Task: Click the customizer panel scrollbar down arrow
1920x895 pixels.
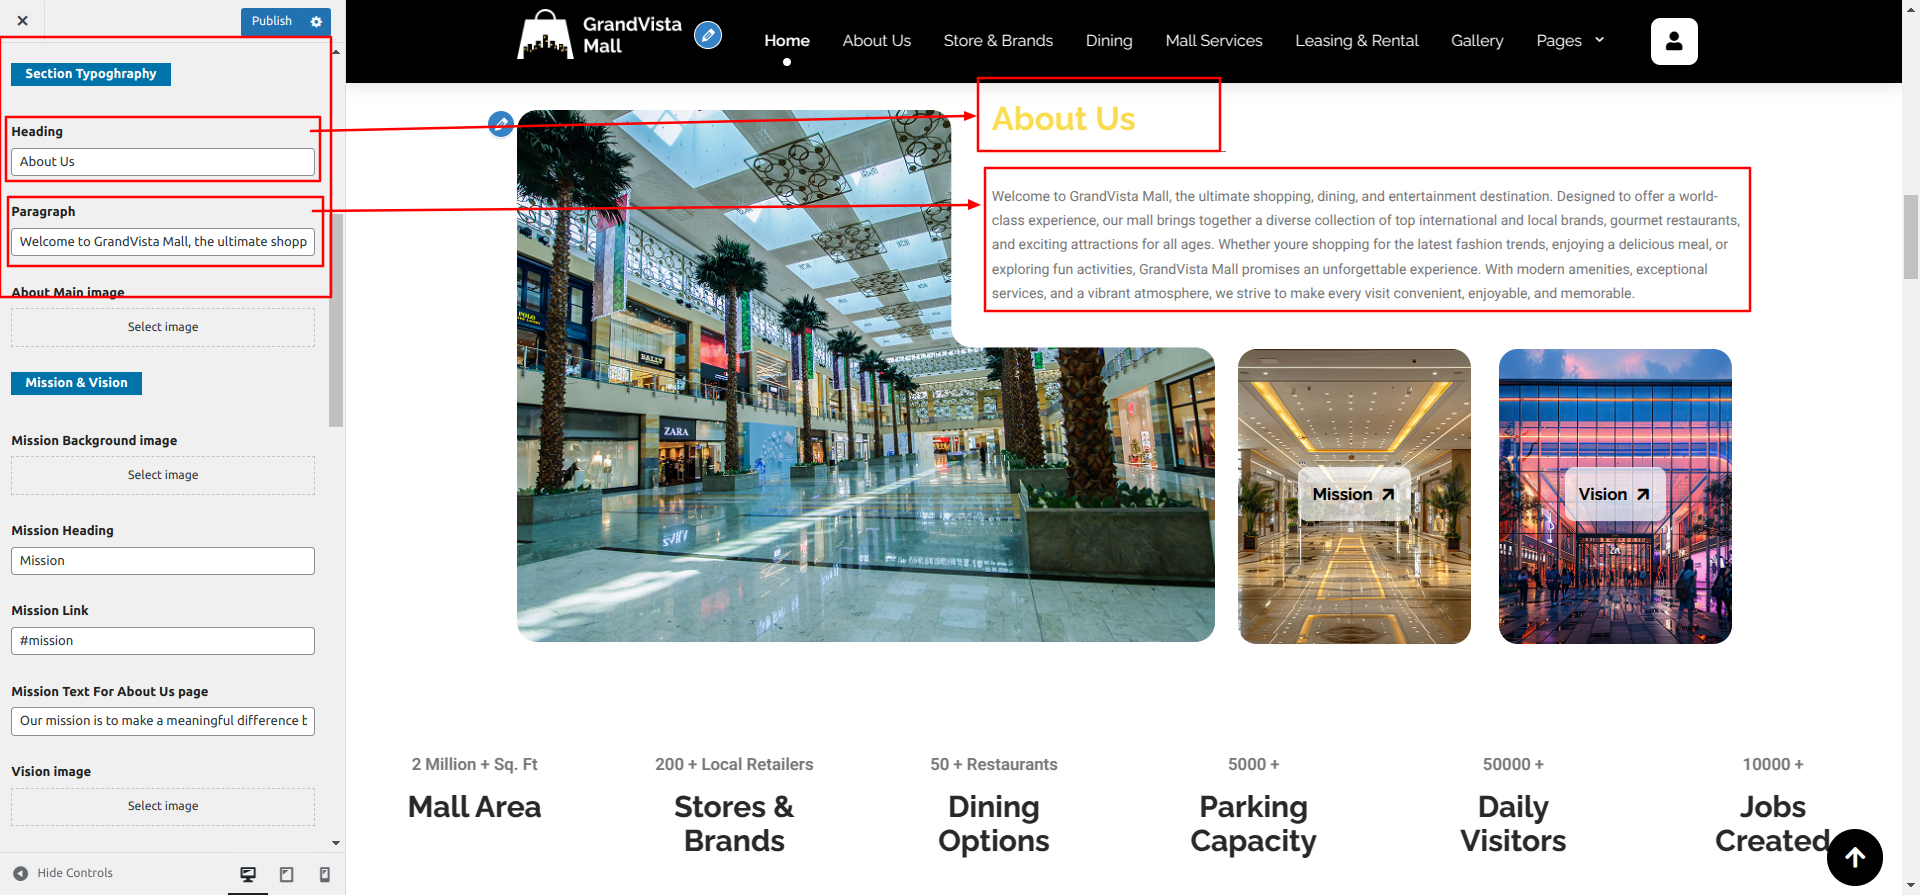Action: (x=336, y=843)
